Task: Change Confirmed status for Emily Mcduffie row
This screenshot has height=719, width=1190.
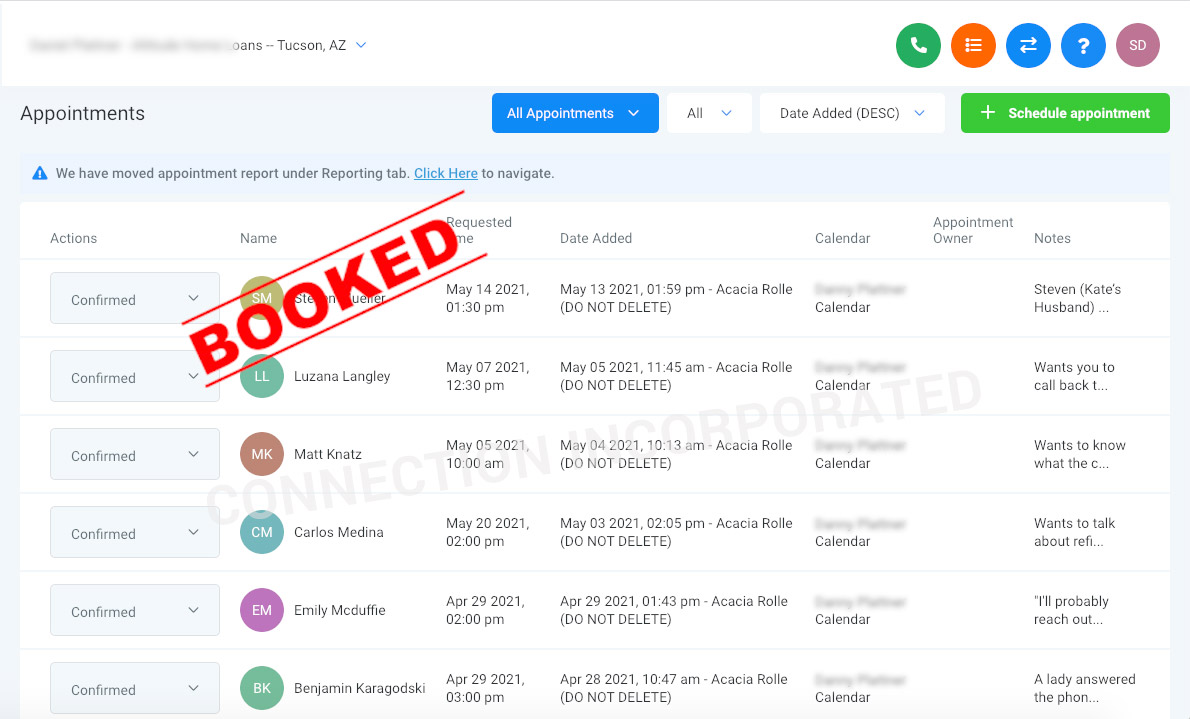Action: point(135,610)
